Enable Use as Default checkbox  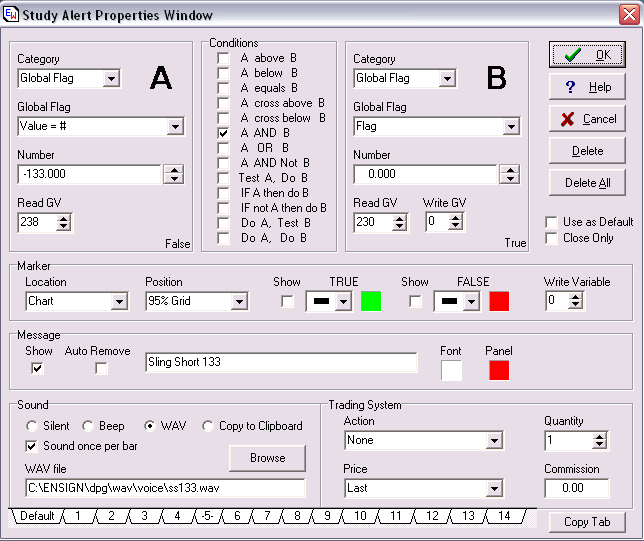(x=551, y=222)
